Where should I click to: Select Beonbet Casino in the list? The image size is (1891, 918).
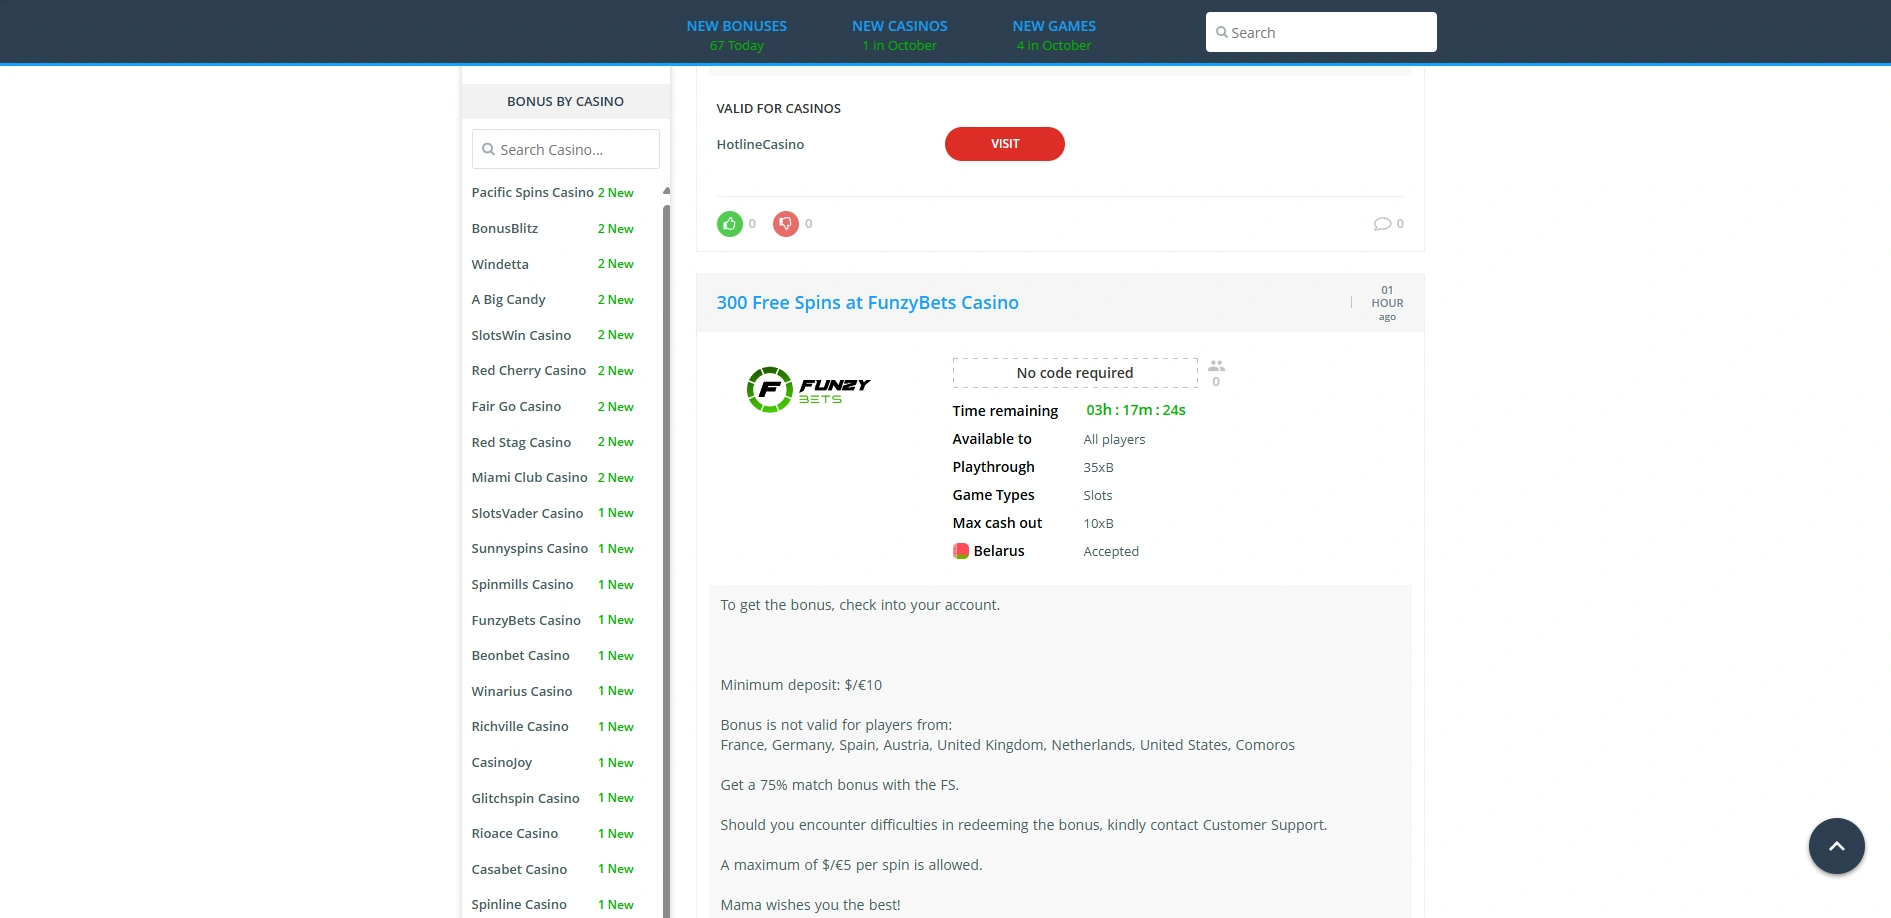[x=520, y=655]
